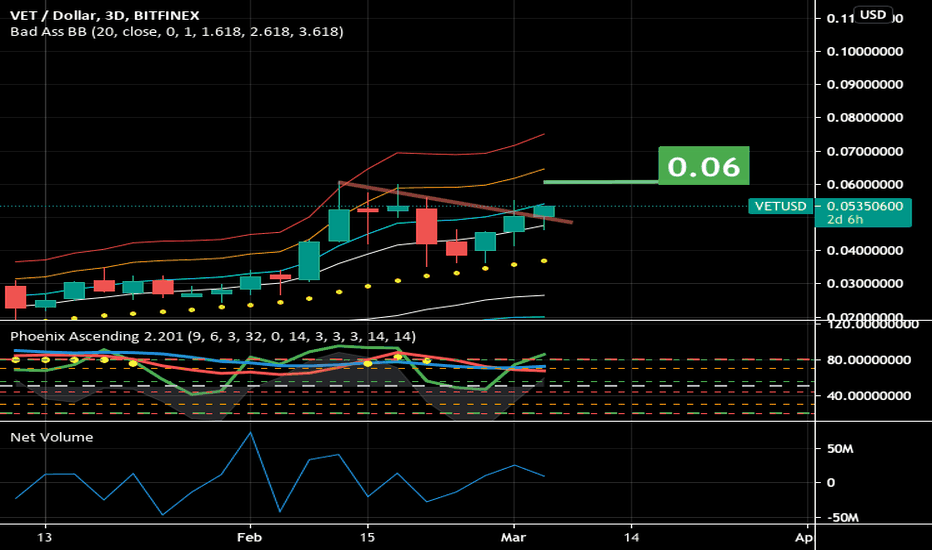The image size is (932, 550).
Task: Click the 0.10000000 price axis label
Action: pyautogui.click(x=865, y=52)
